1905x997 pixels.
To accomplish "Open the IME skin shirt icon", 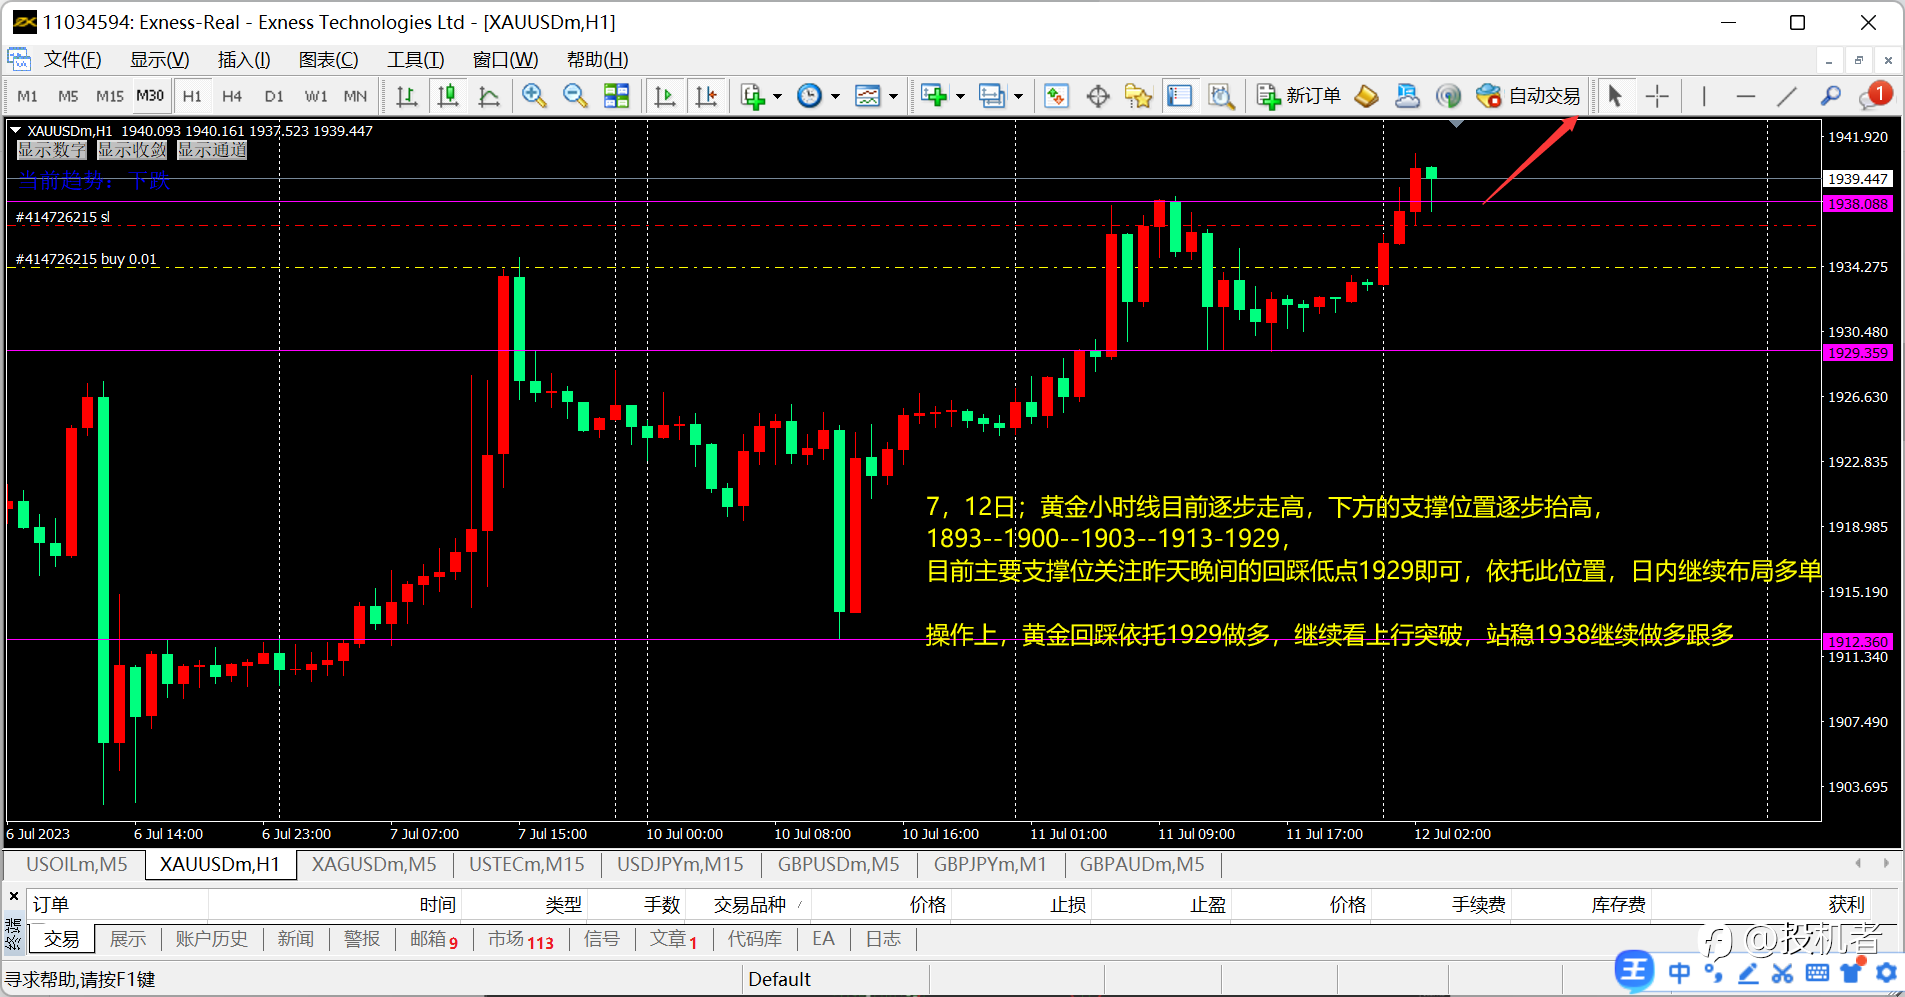I will click(x=1852, y=973).
